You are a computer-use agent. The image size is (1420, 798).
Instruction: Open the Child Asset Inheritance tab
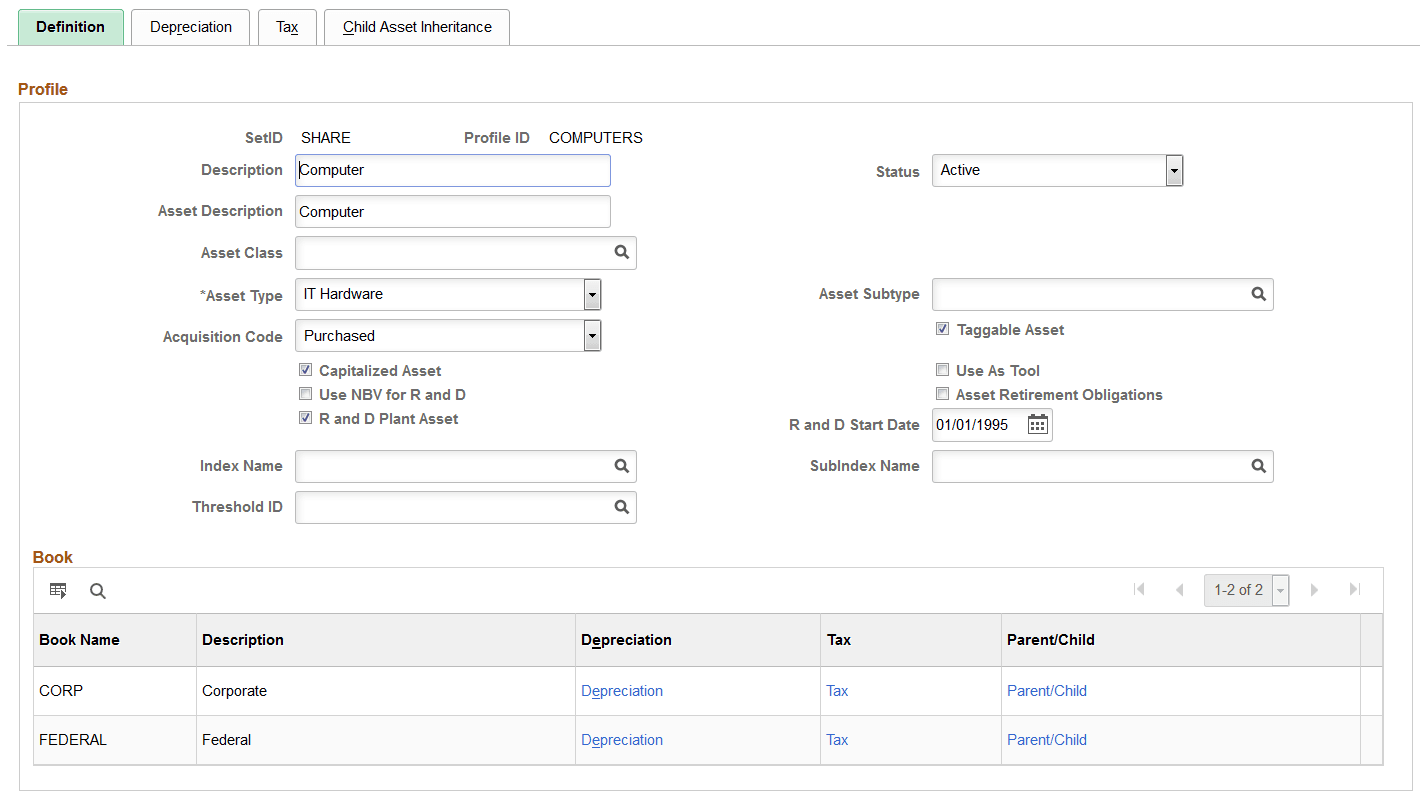(x=416, y=27)
